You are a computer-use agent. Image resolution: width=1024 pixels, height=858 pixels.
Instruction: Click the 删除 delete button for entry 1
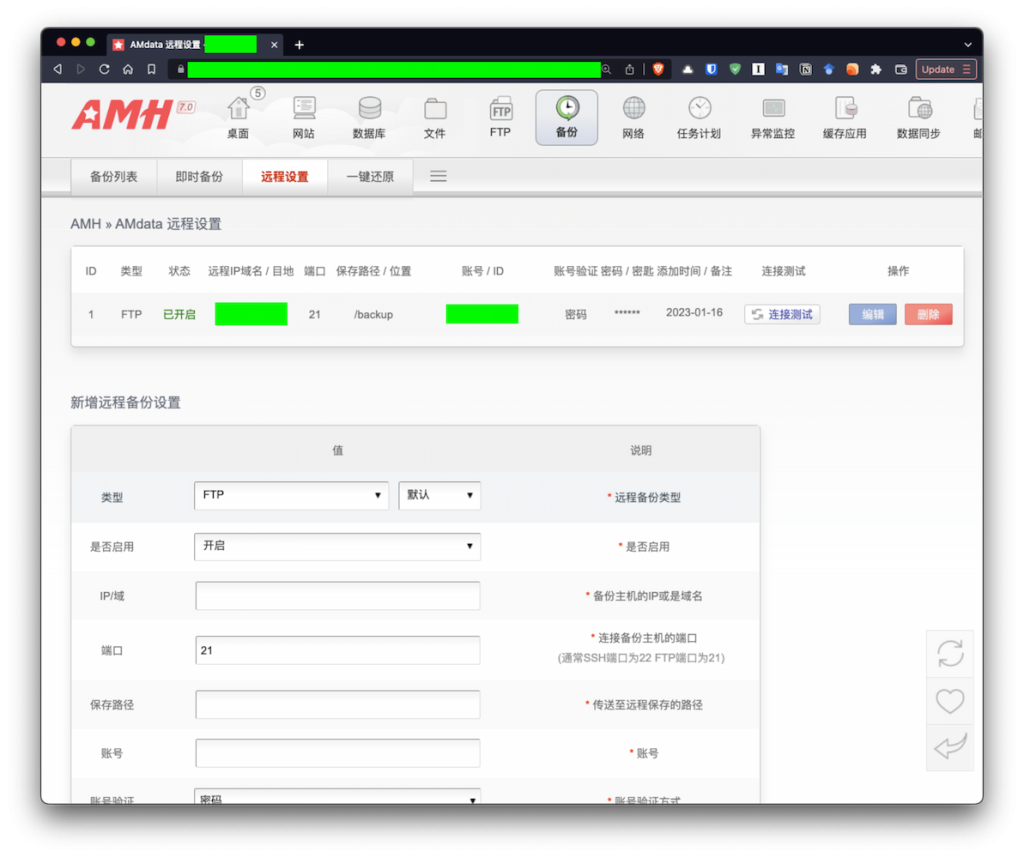928,313
